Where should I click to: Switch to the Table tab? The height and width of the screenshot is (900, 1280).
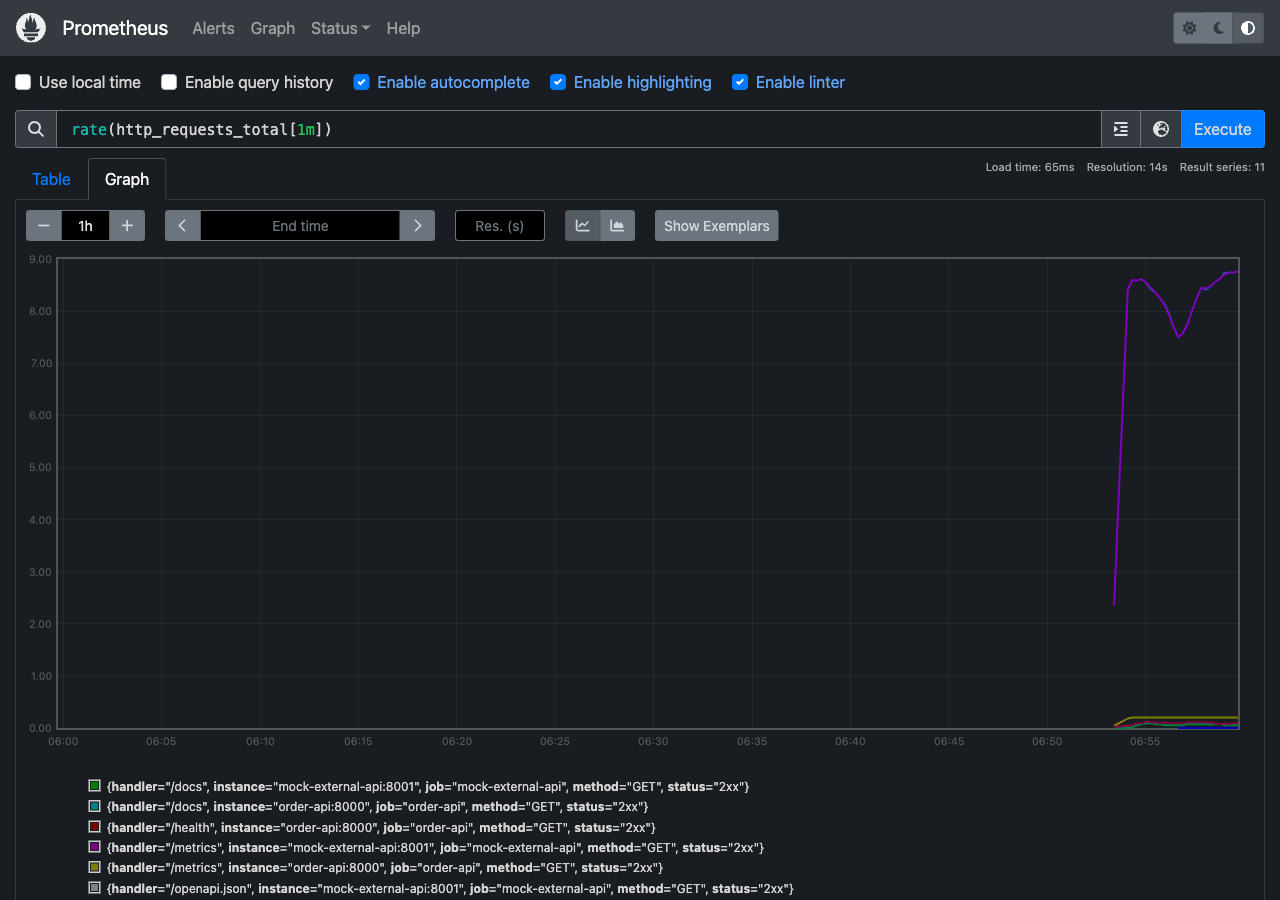coord(51,179)
